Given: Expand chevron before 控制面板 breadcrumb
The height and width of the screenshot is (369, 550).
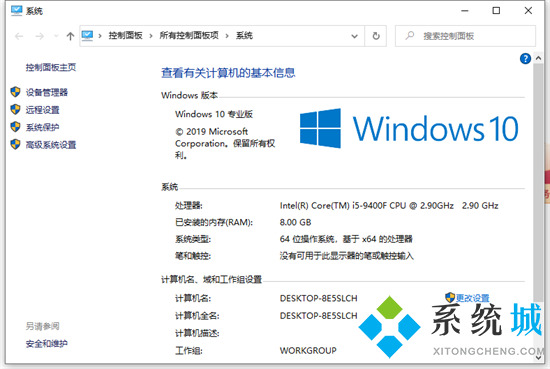Looking at the screenshot, I should 100,36.
